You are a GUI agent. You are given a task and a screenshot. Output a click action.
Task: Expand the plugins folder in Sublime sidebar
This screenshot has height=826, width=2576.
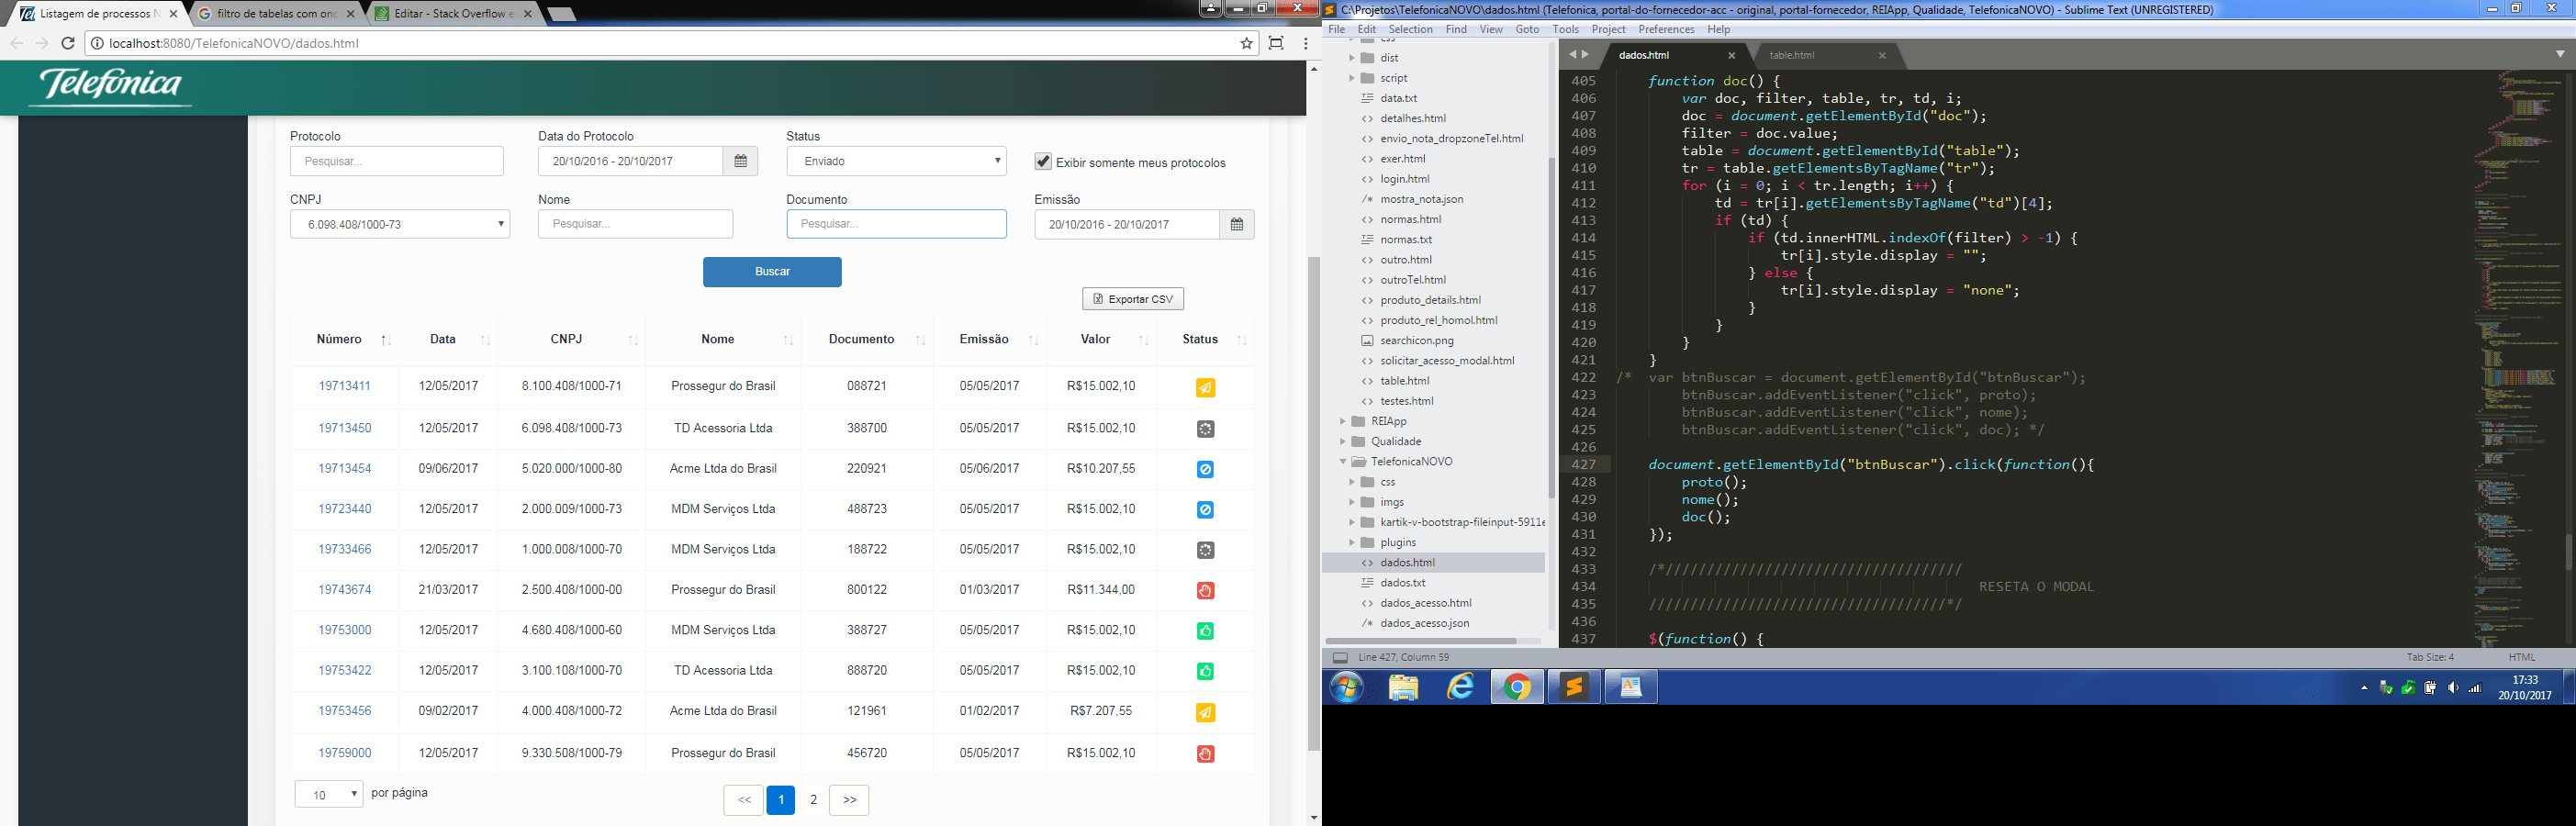click(x=1352, y=543)
